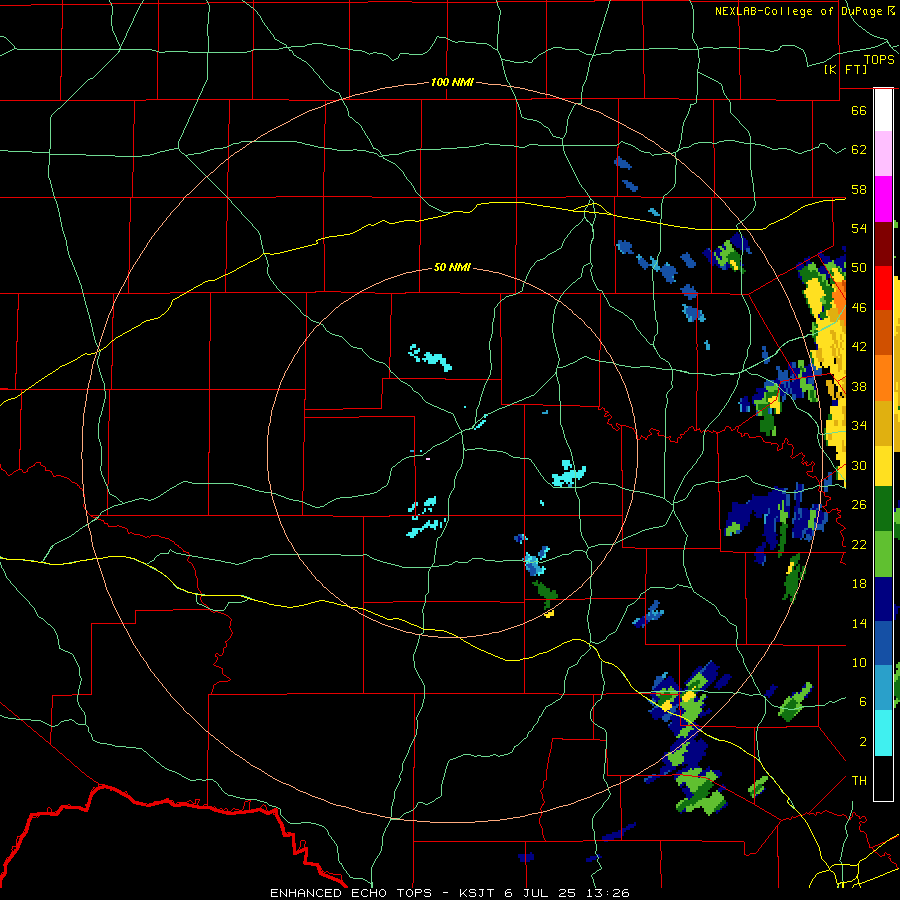Click the legend value 50
The height and width of the screenshot is (900, 900).
click(x=859, y=267)
